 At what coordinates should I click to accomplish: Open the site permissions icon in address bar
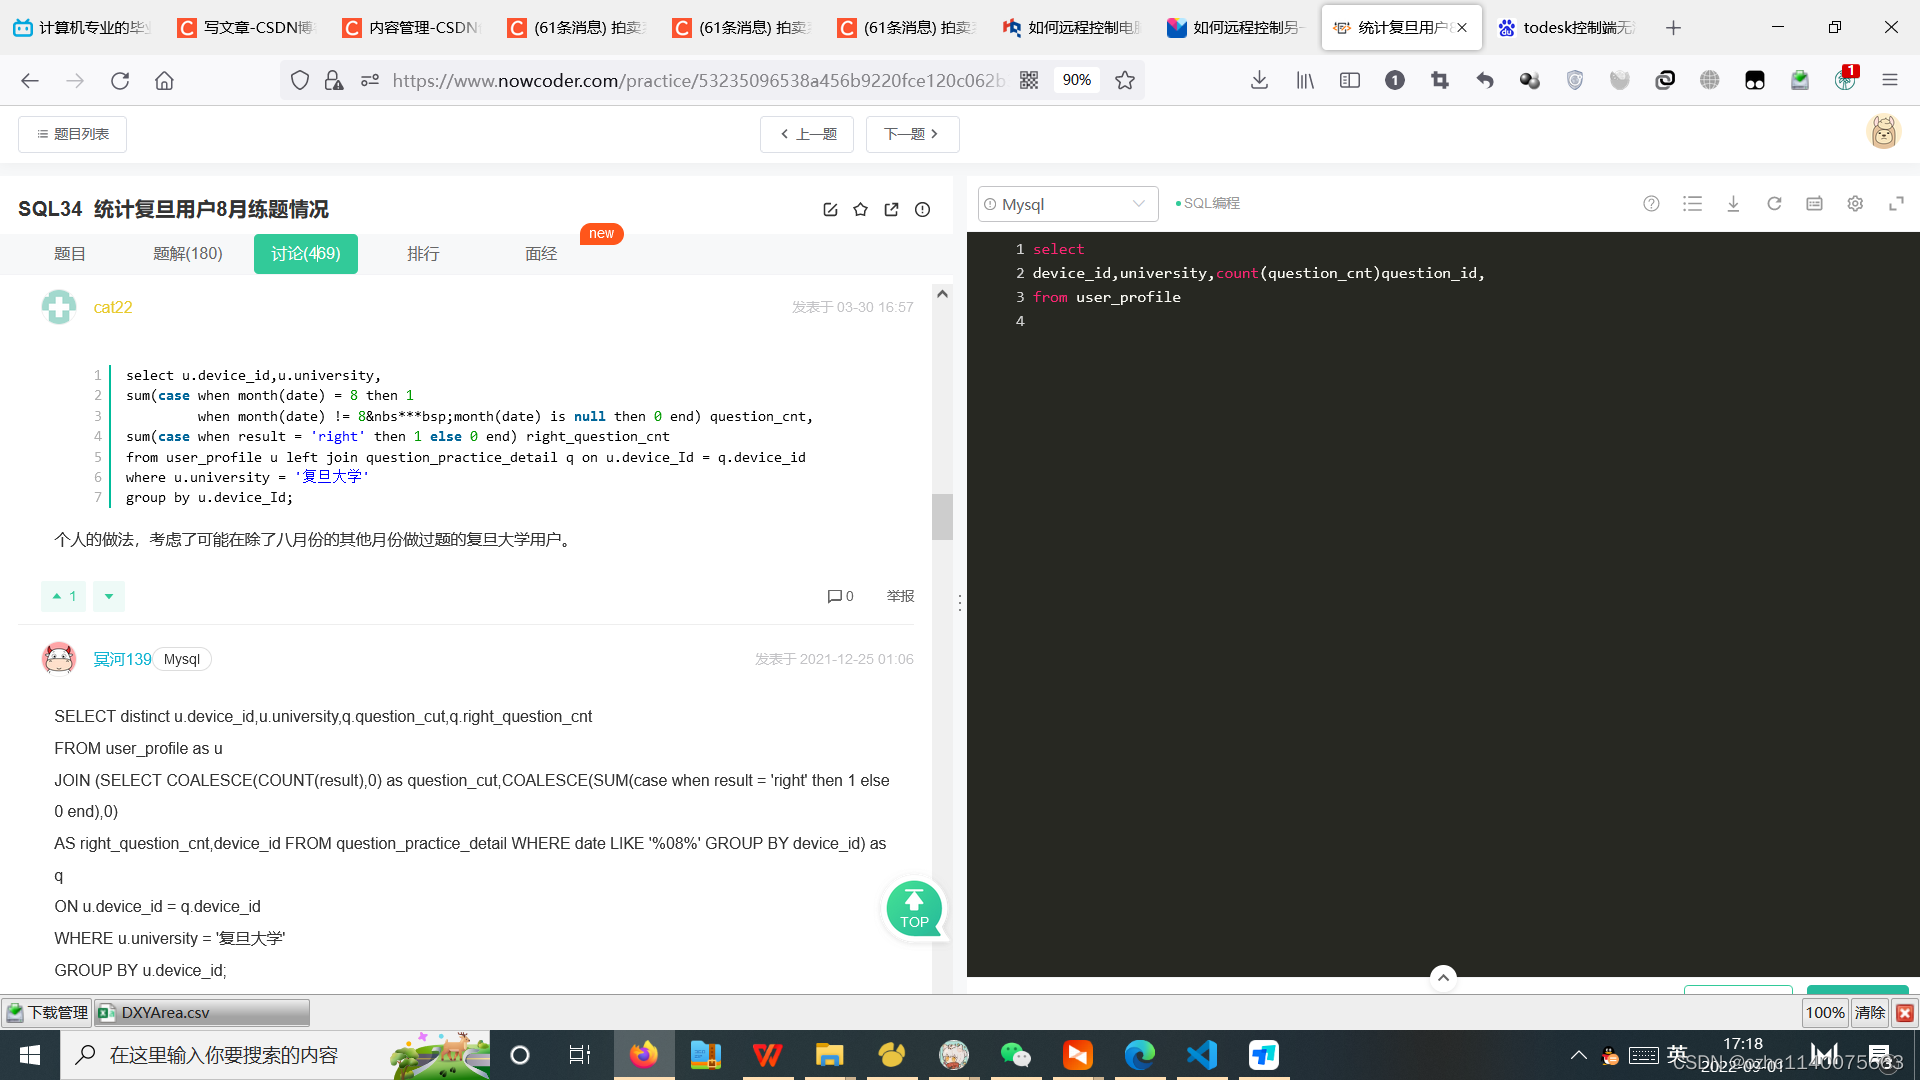370,80
